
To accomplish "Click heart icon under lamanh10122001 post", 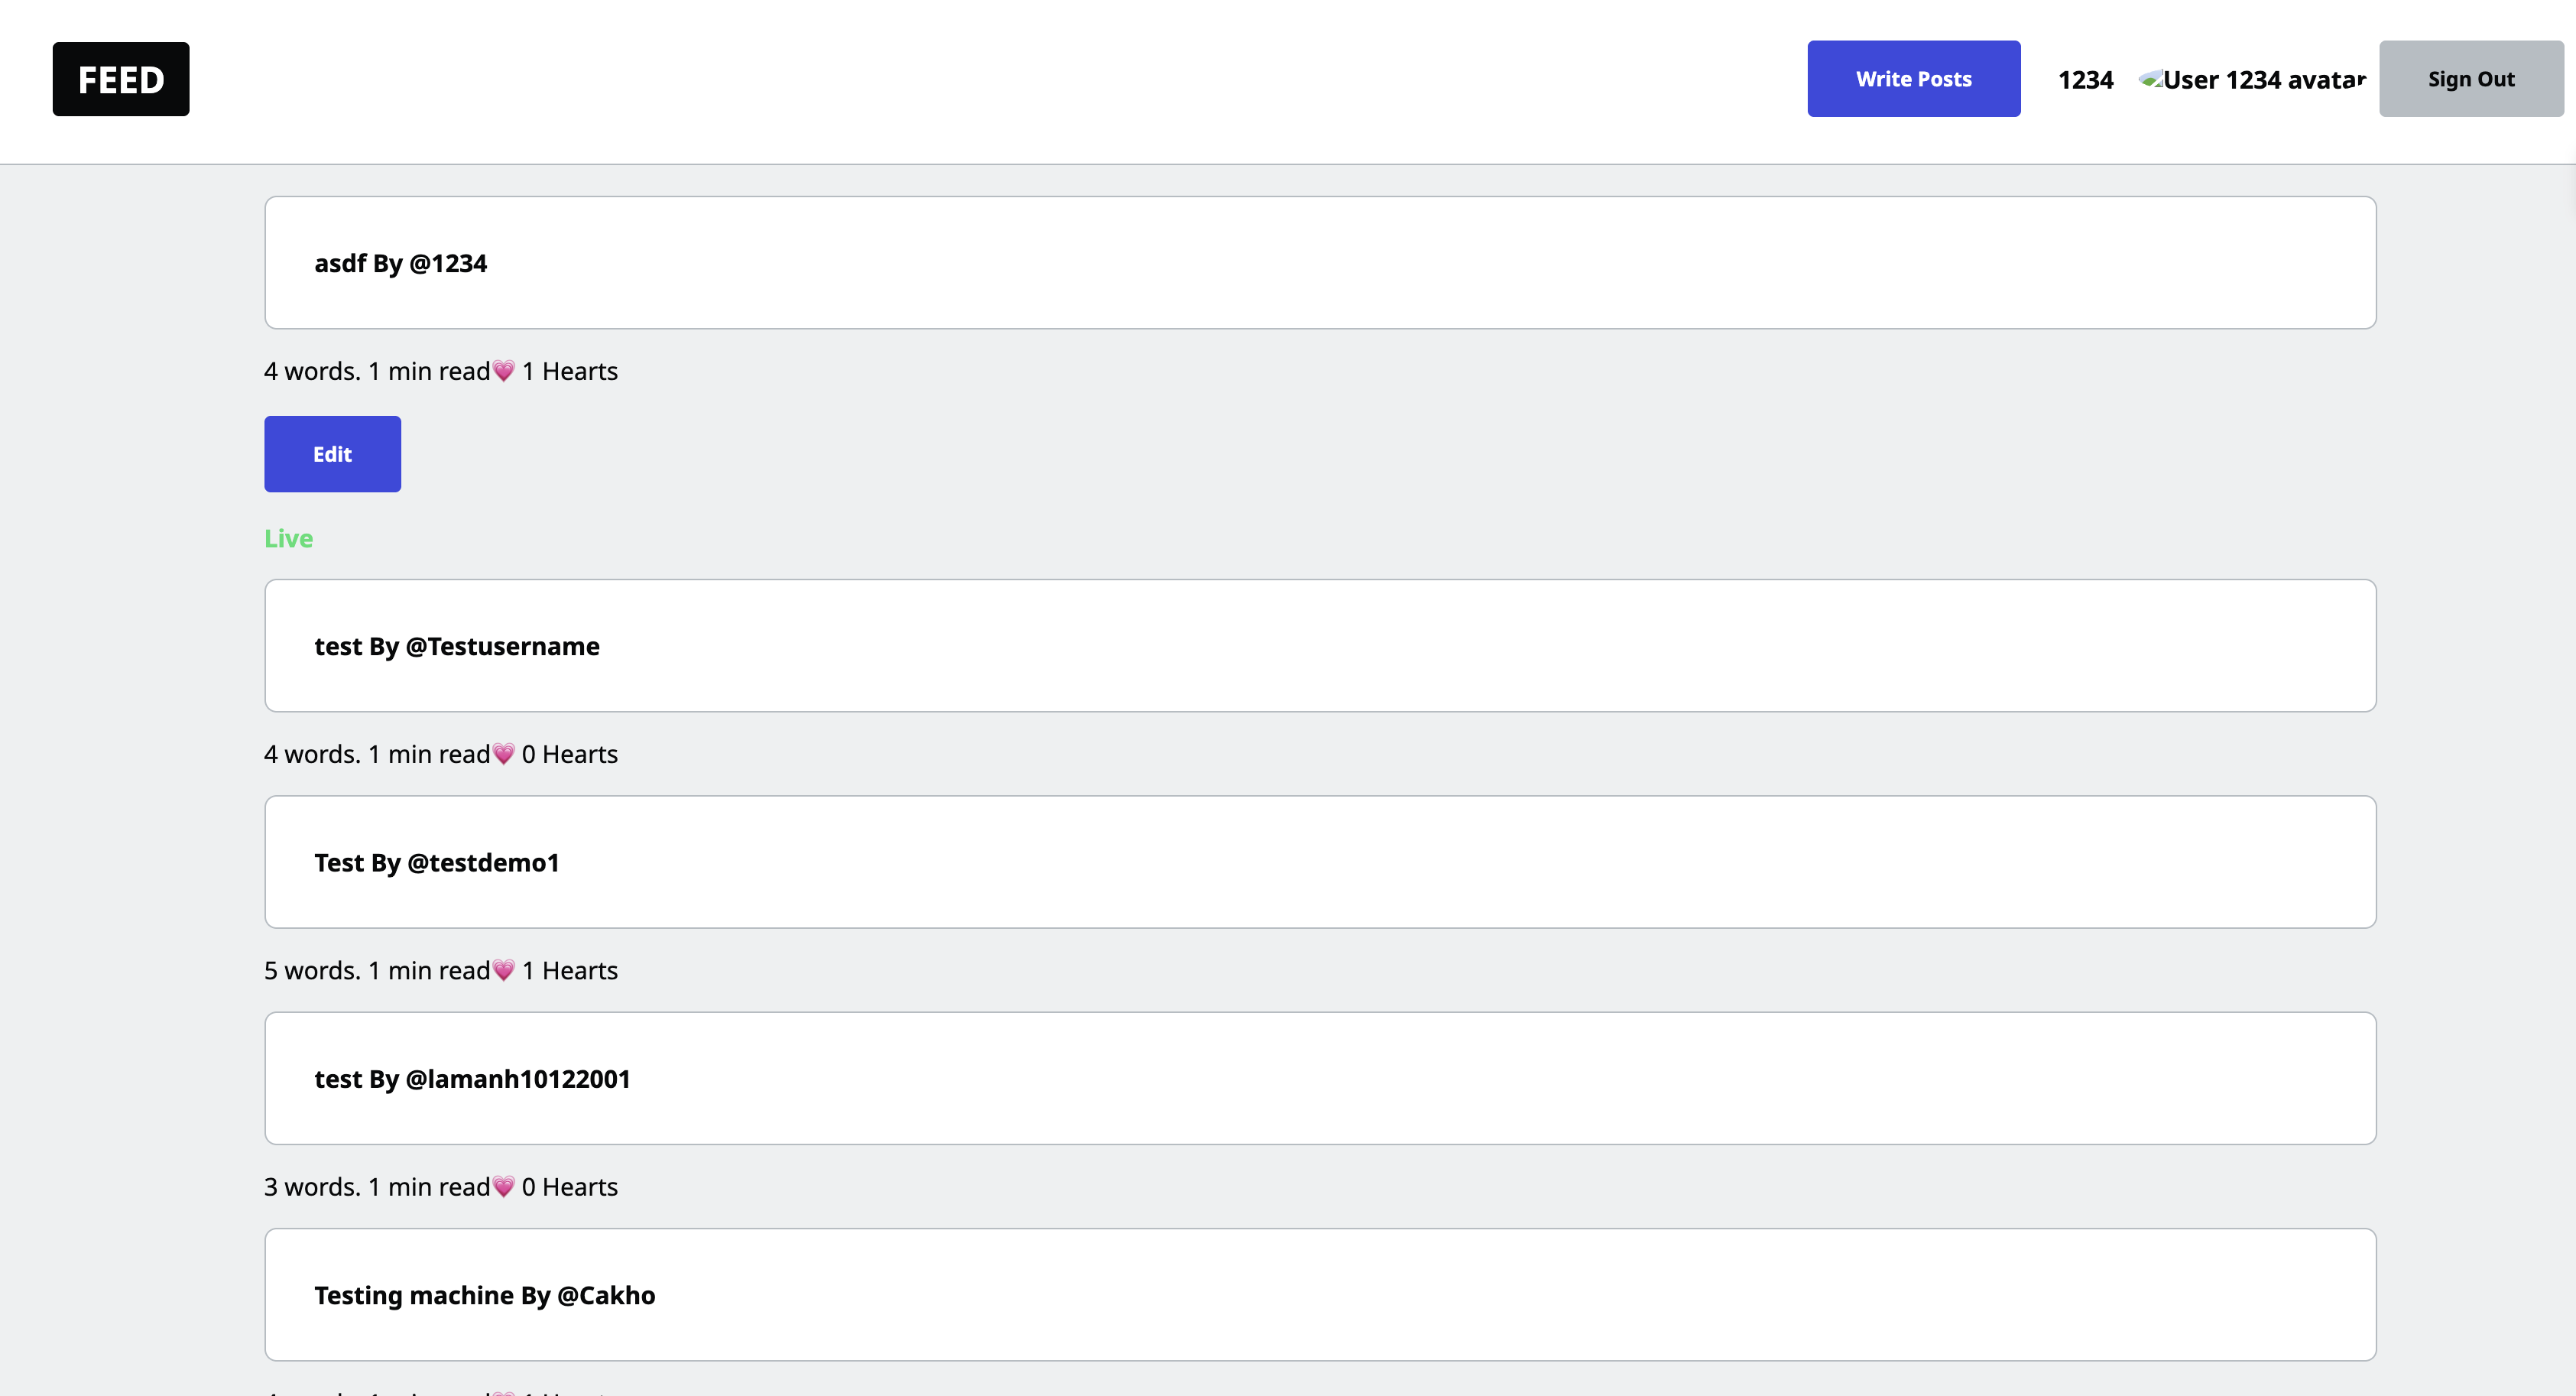I will (x=504, y=1187).
